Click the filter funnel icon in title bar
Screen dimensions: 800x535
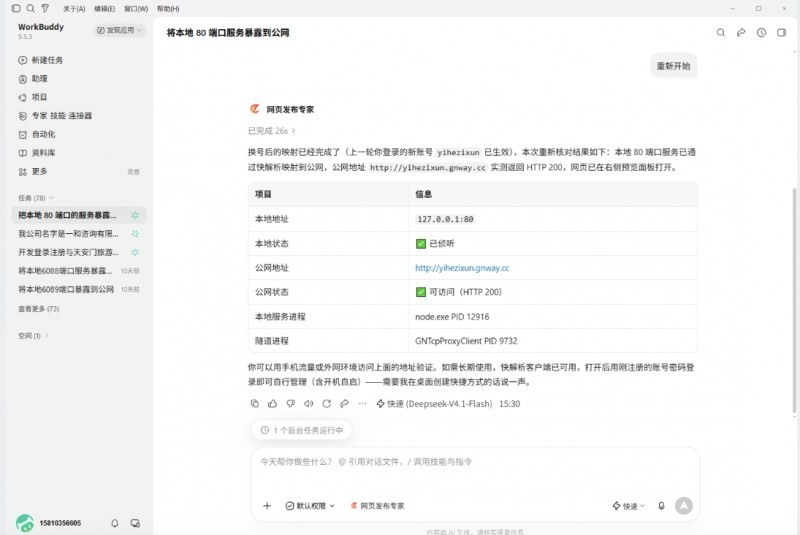pyautogui.click(x=45, y=8)
